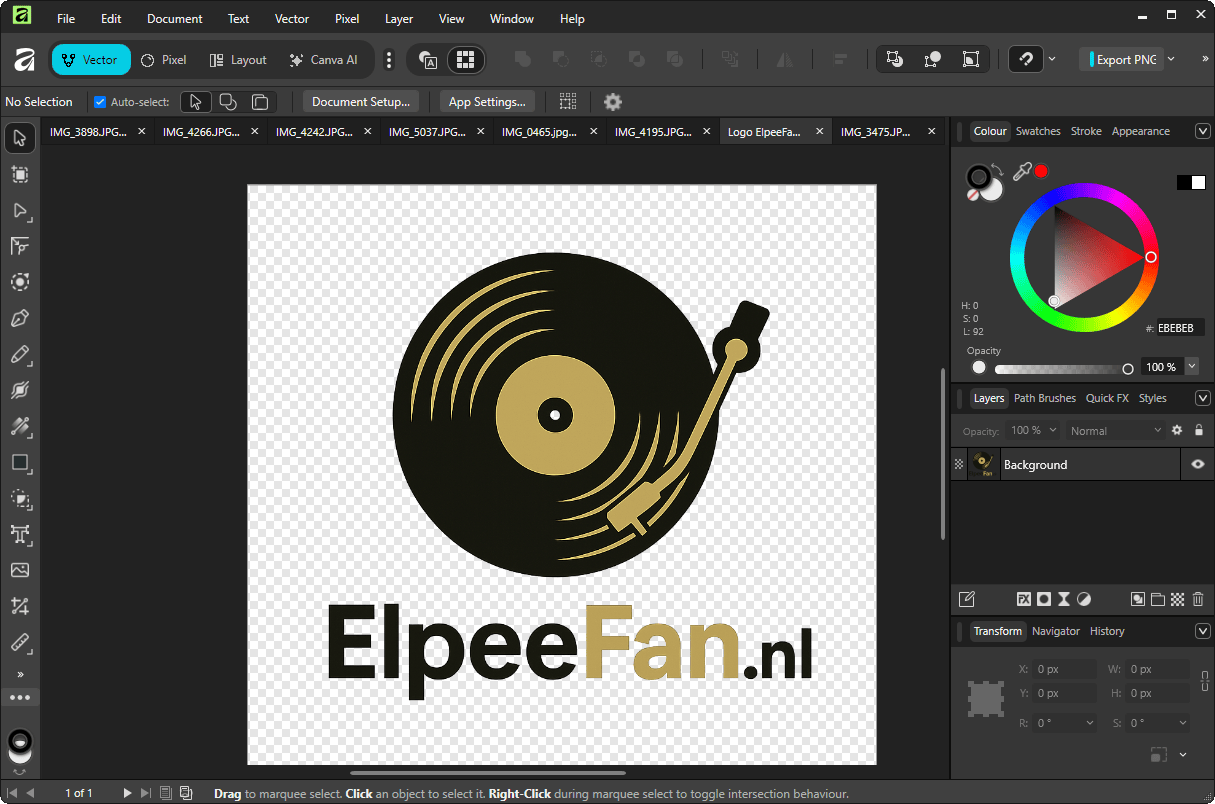The image size is (1215, 804).
Task: Pick the Place Image tool
Action: 19,570
